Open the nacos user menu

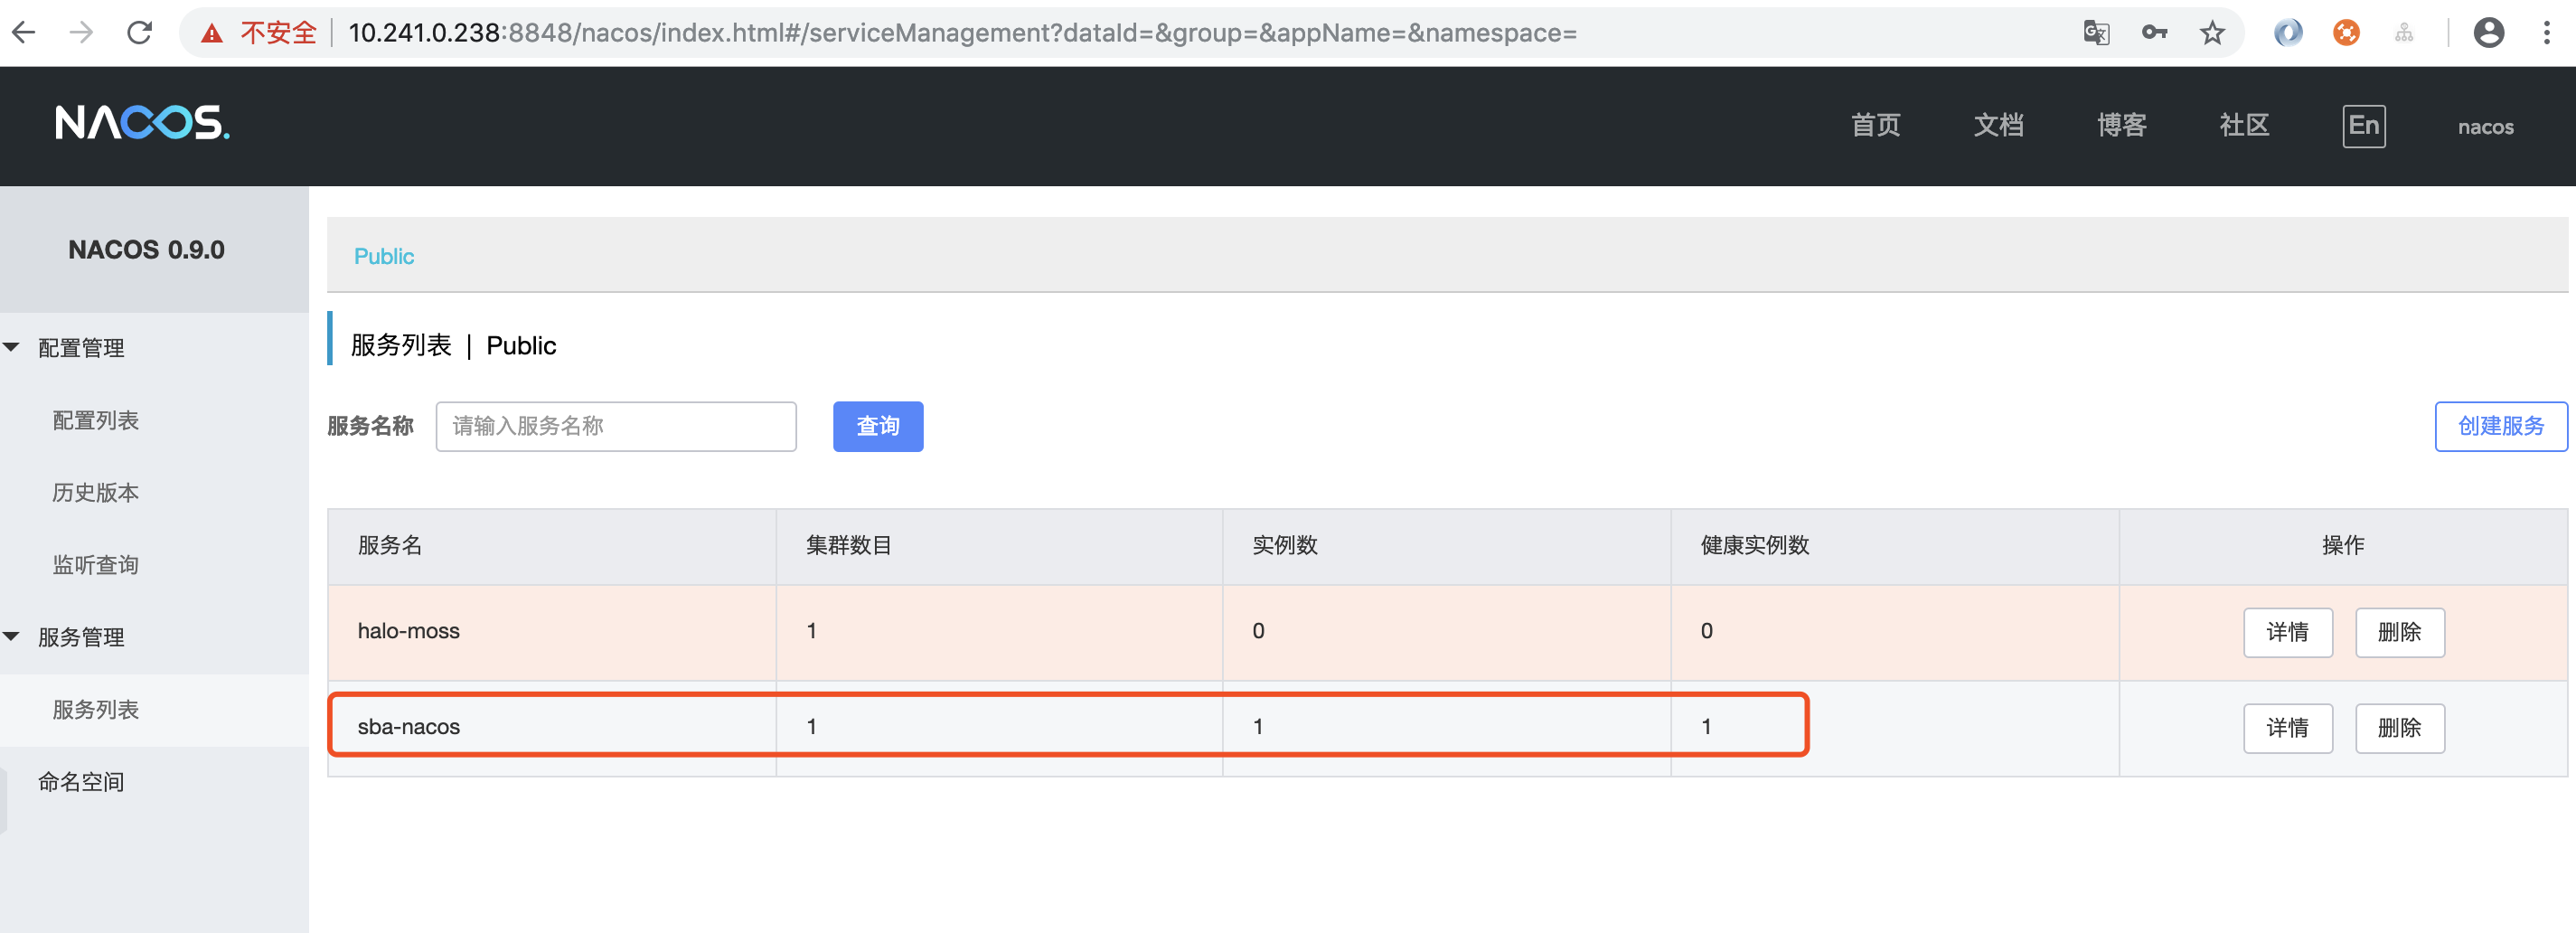[2485, 127]
